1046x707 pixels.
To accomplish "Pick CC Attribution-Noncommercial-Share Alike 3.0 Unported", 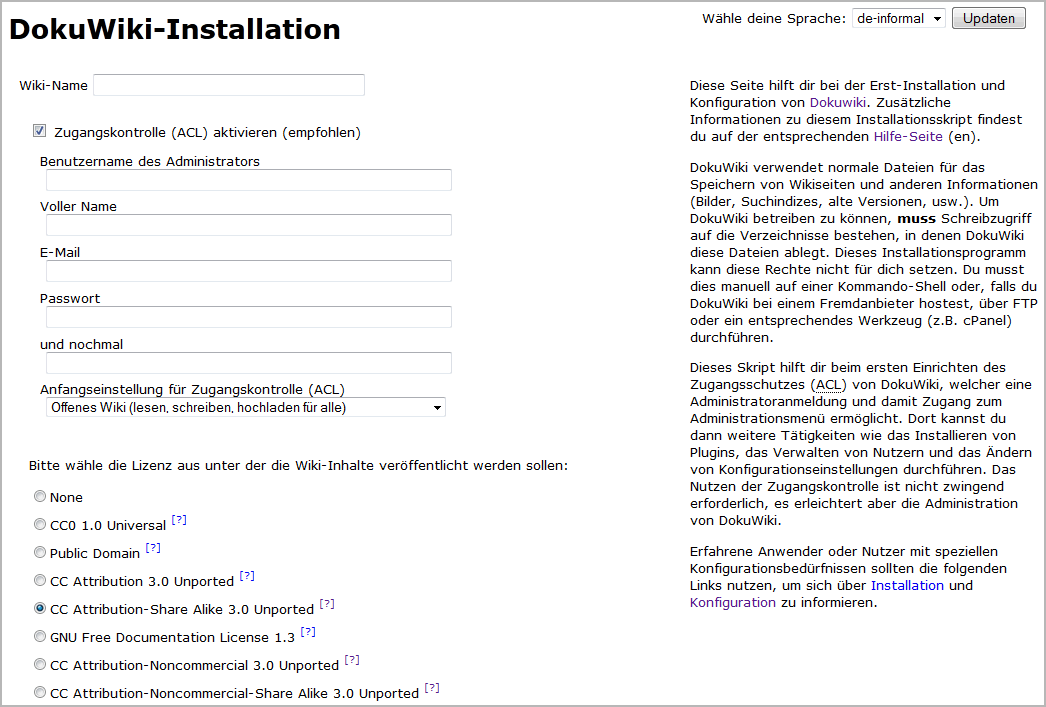I will pos(40,692).
